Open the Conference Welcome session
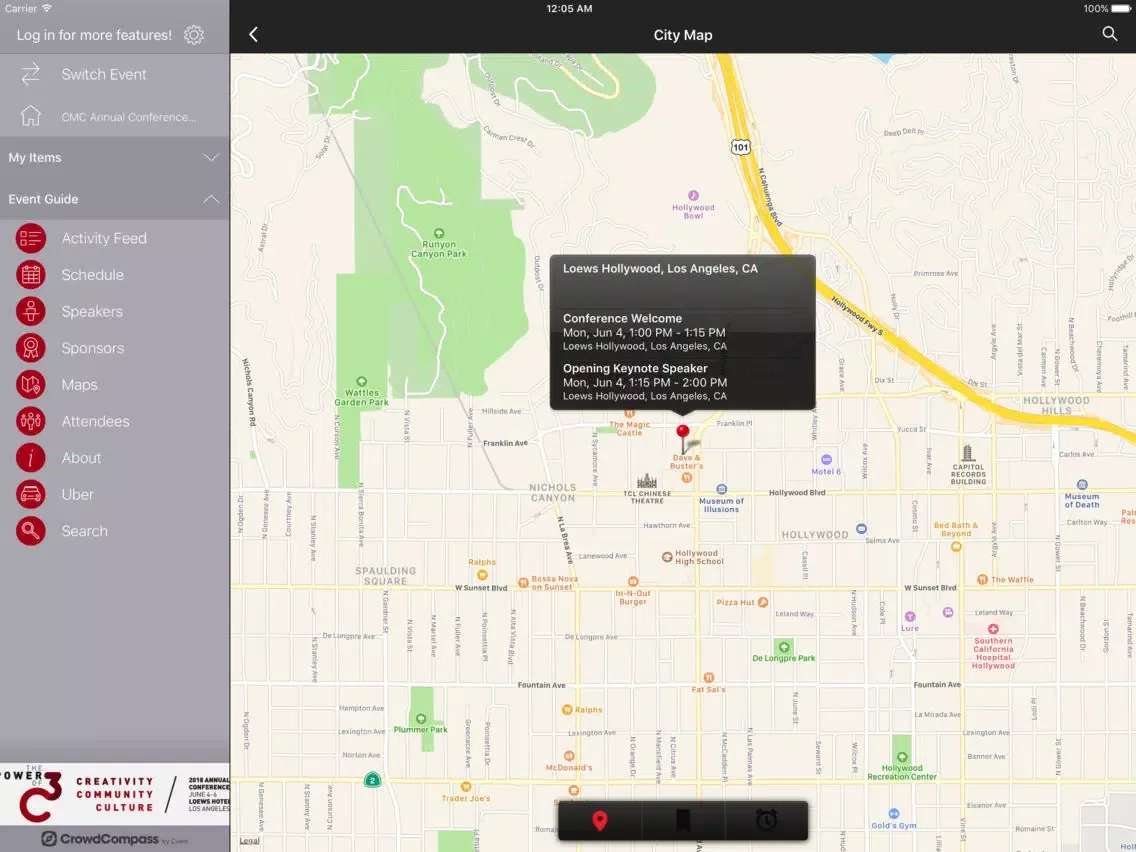 click(682, 332)
